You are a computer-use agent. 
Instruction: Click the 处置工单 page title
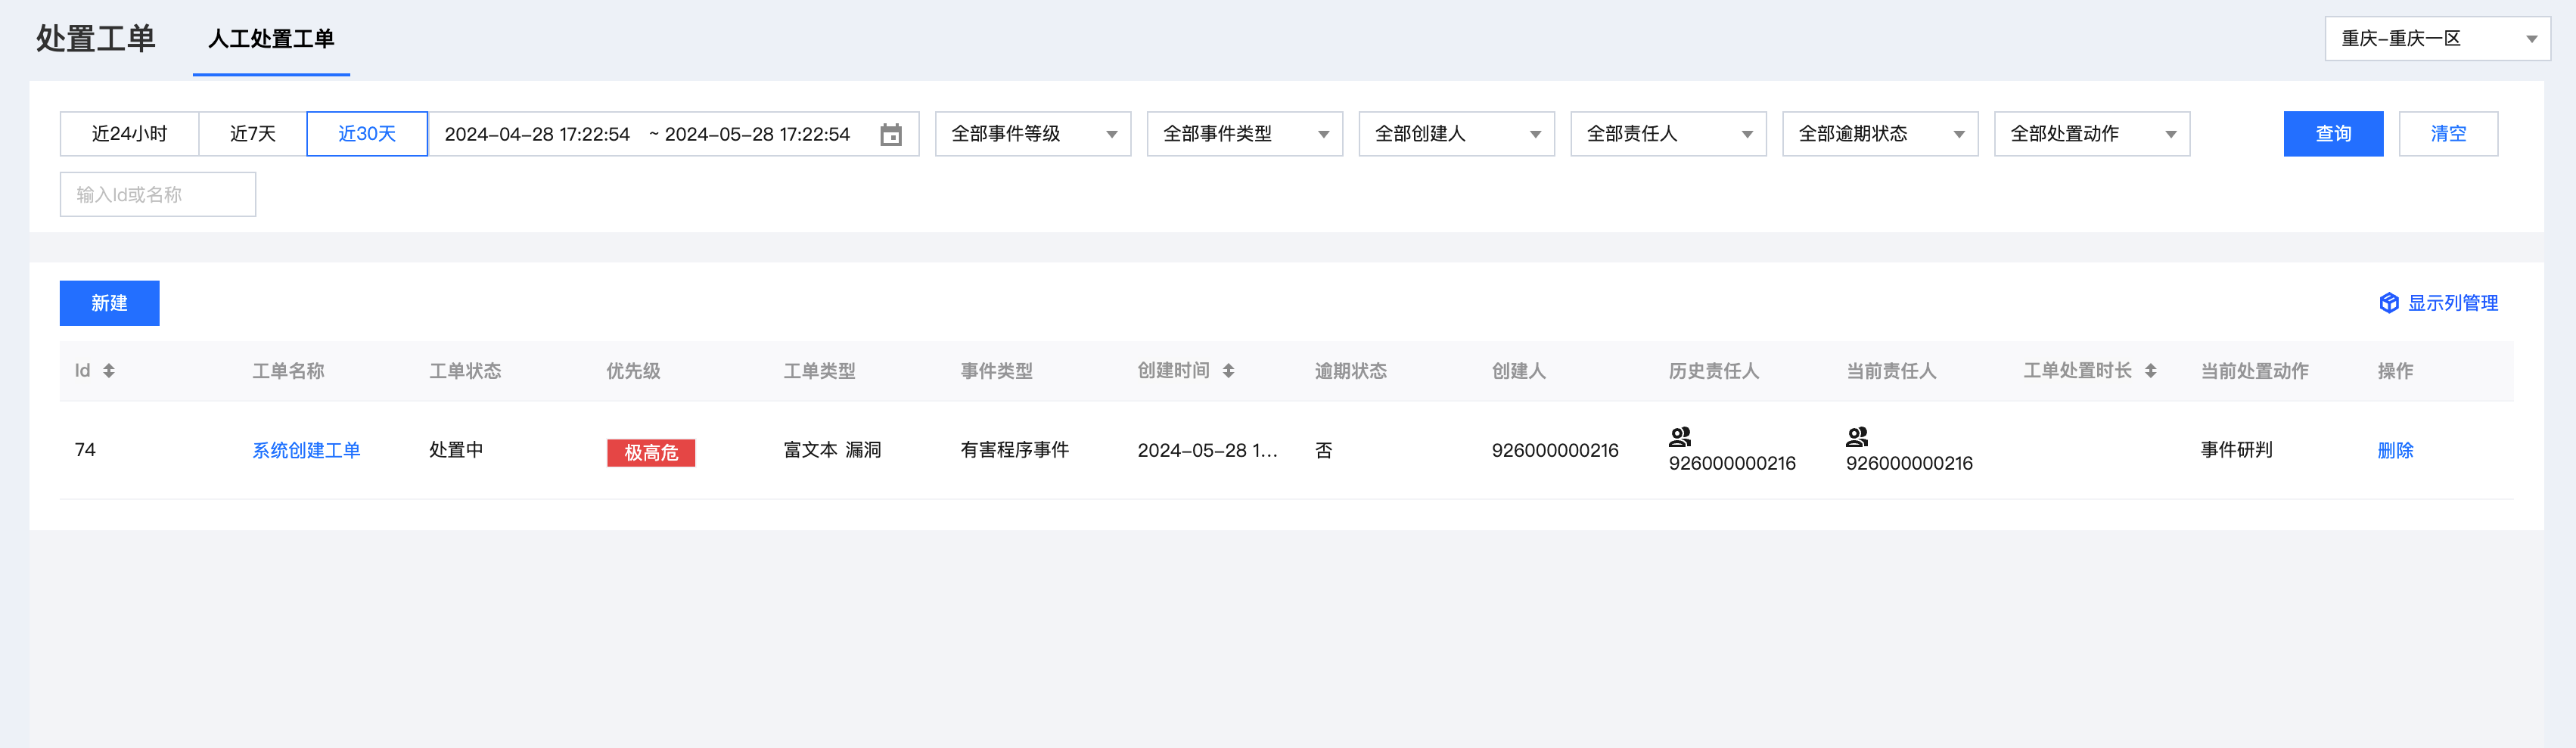96,39
